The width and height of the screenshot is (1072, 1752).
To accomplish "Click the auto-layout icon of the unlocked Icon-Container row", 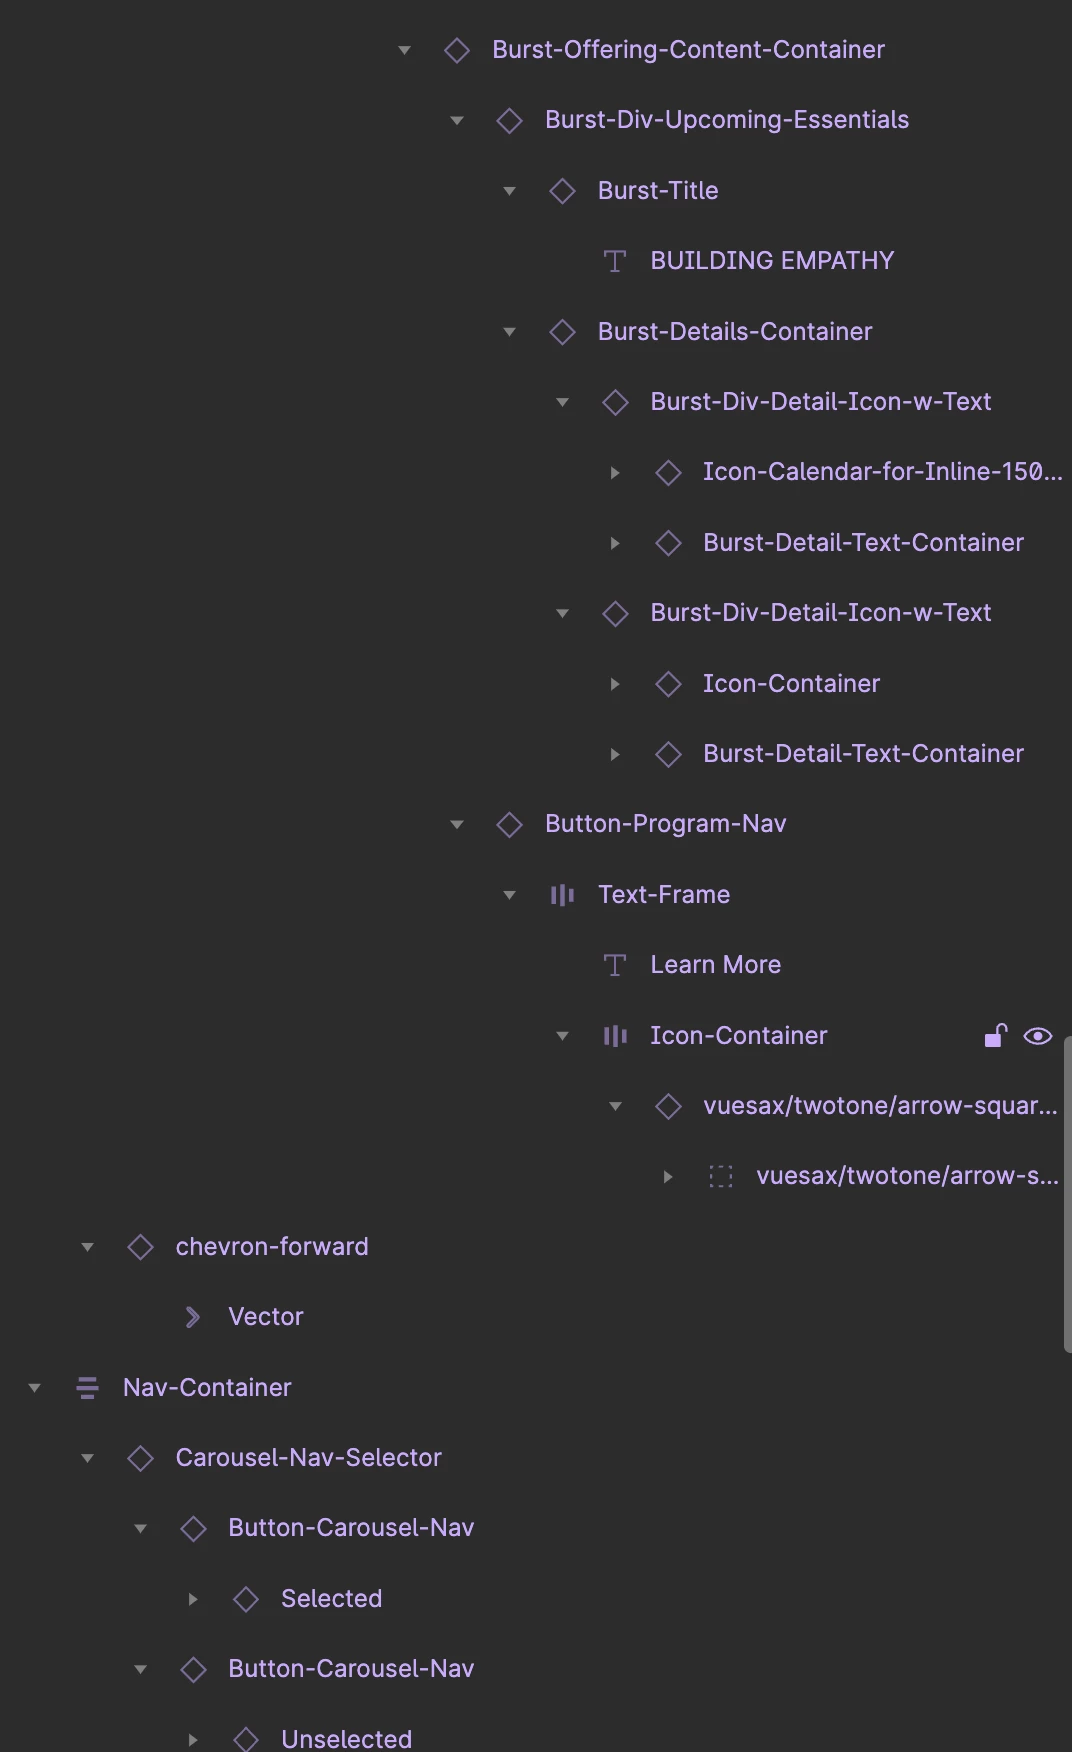I will tap(615, 1036).
